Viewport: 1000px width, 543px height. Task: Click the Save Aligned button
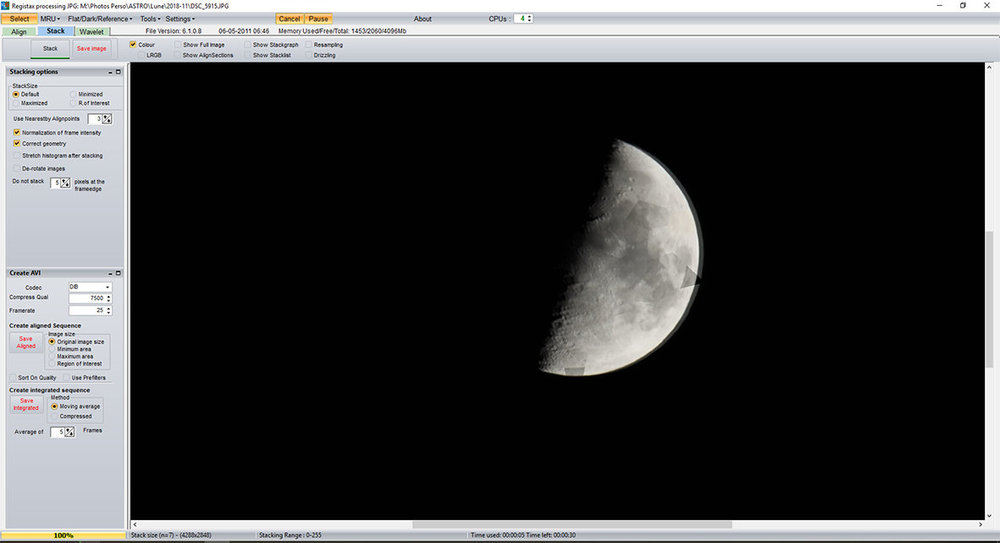click(26, 343)
